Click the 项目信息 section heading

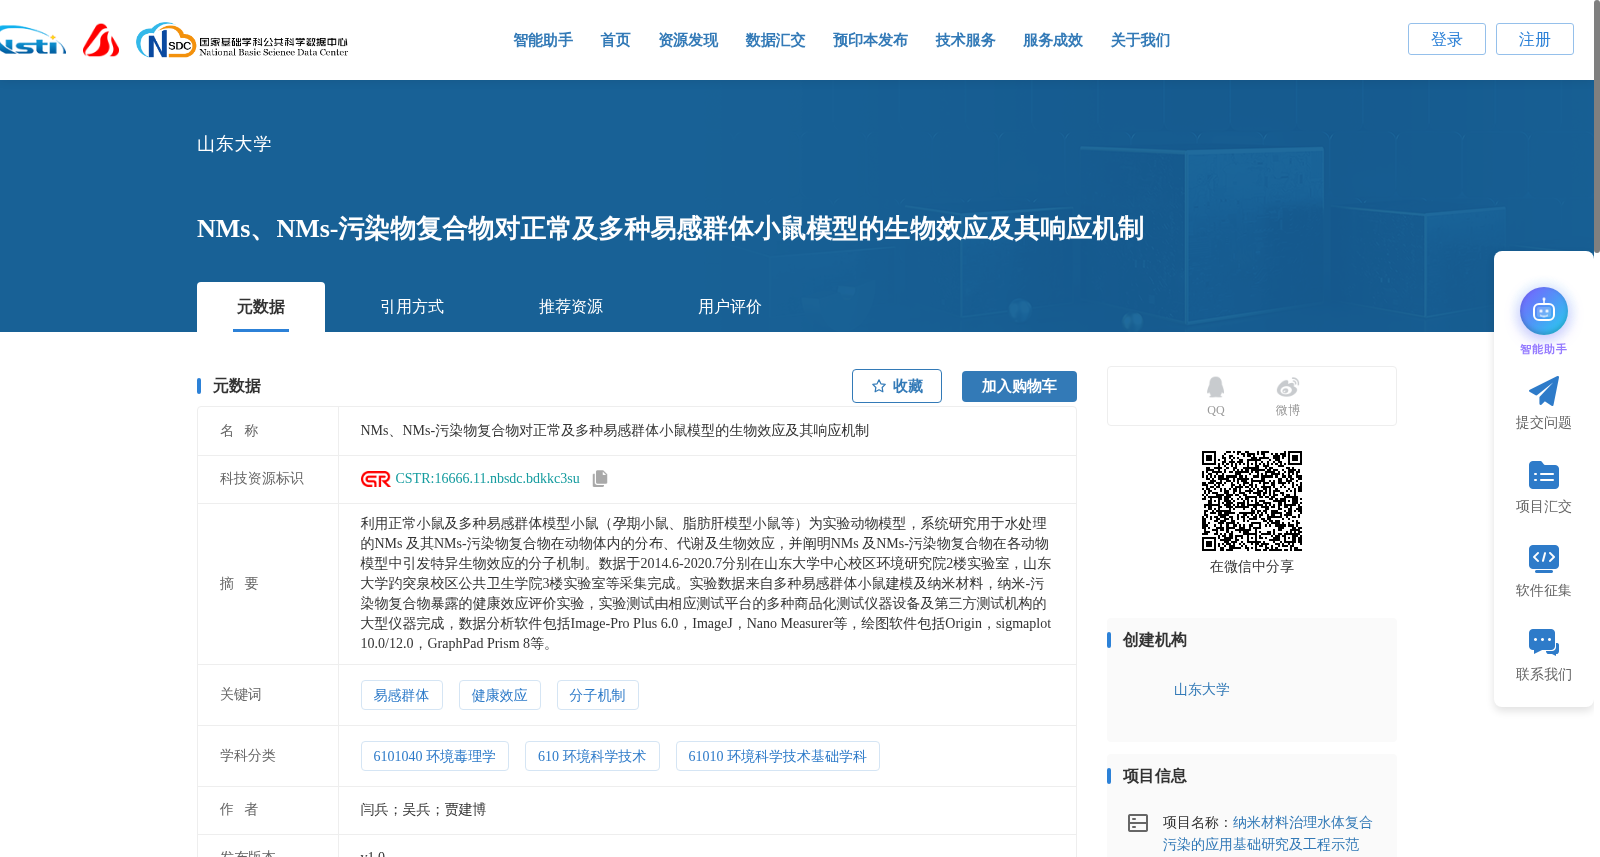click(1155, 776)
